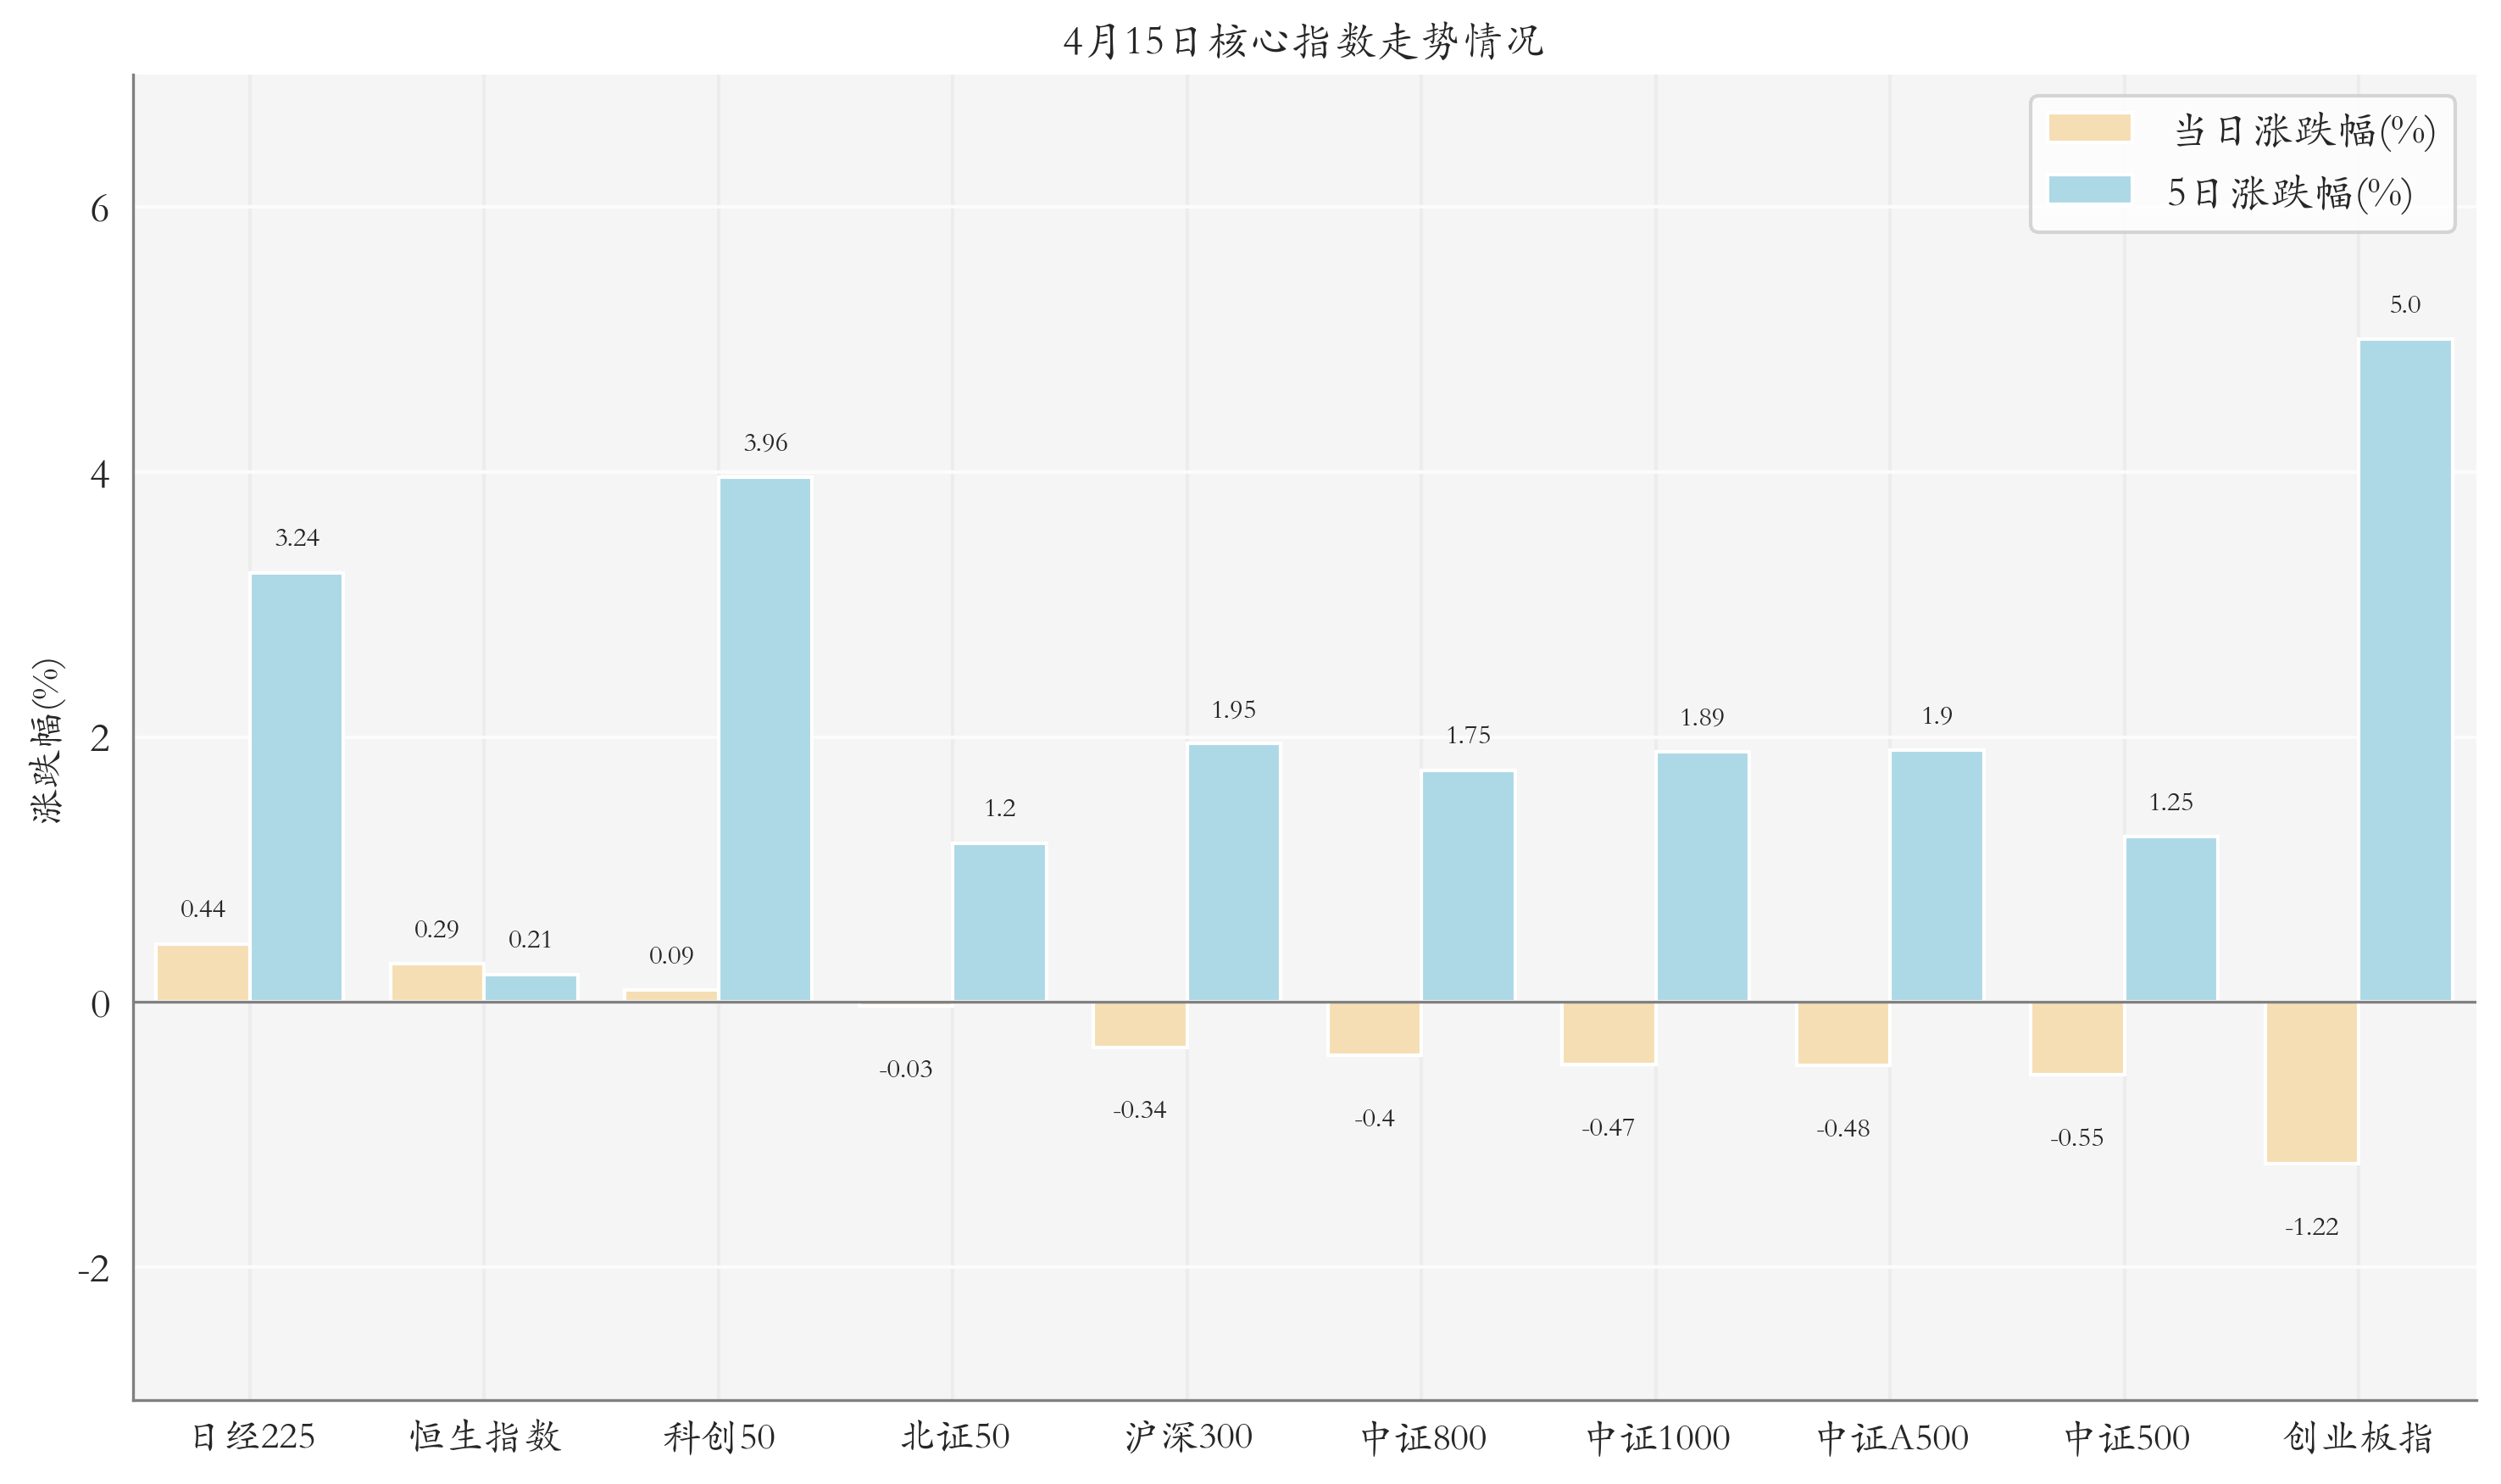Screen dimensions: 2501x1484
Task: Click the data label -0.55
Action: (2076, 1138)
